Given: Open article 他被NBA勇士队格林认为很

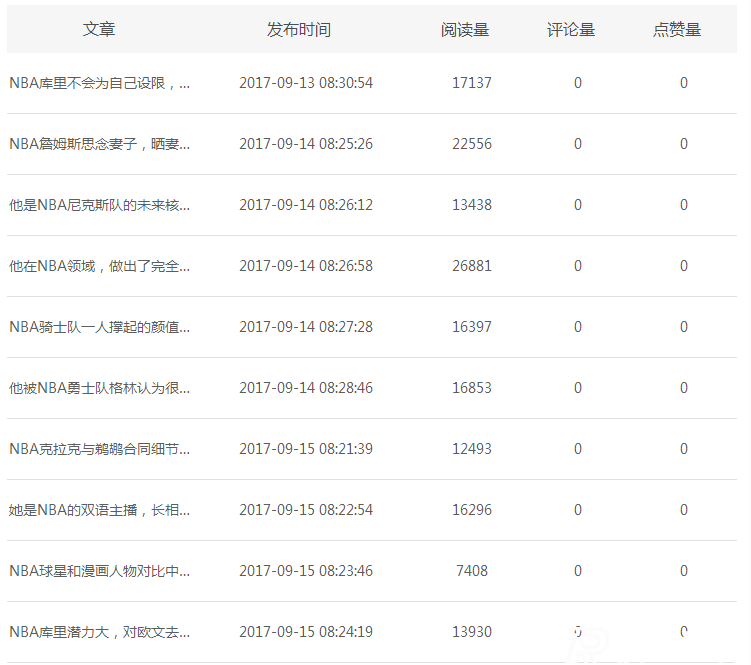Looking at the screenshot, I should point(99,388).
